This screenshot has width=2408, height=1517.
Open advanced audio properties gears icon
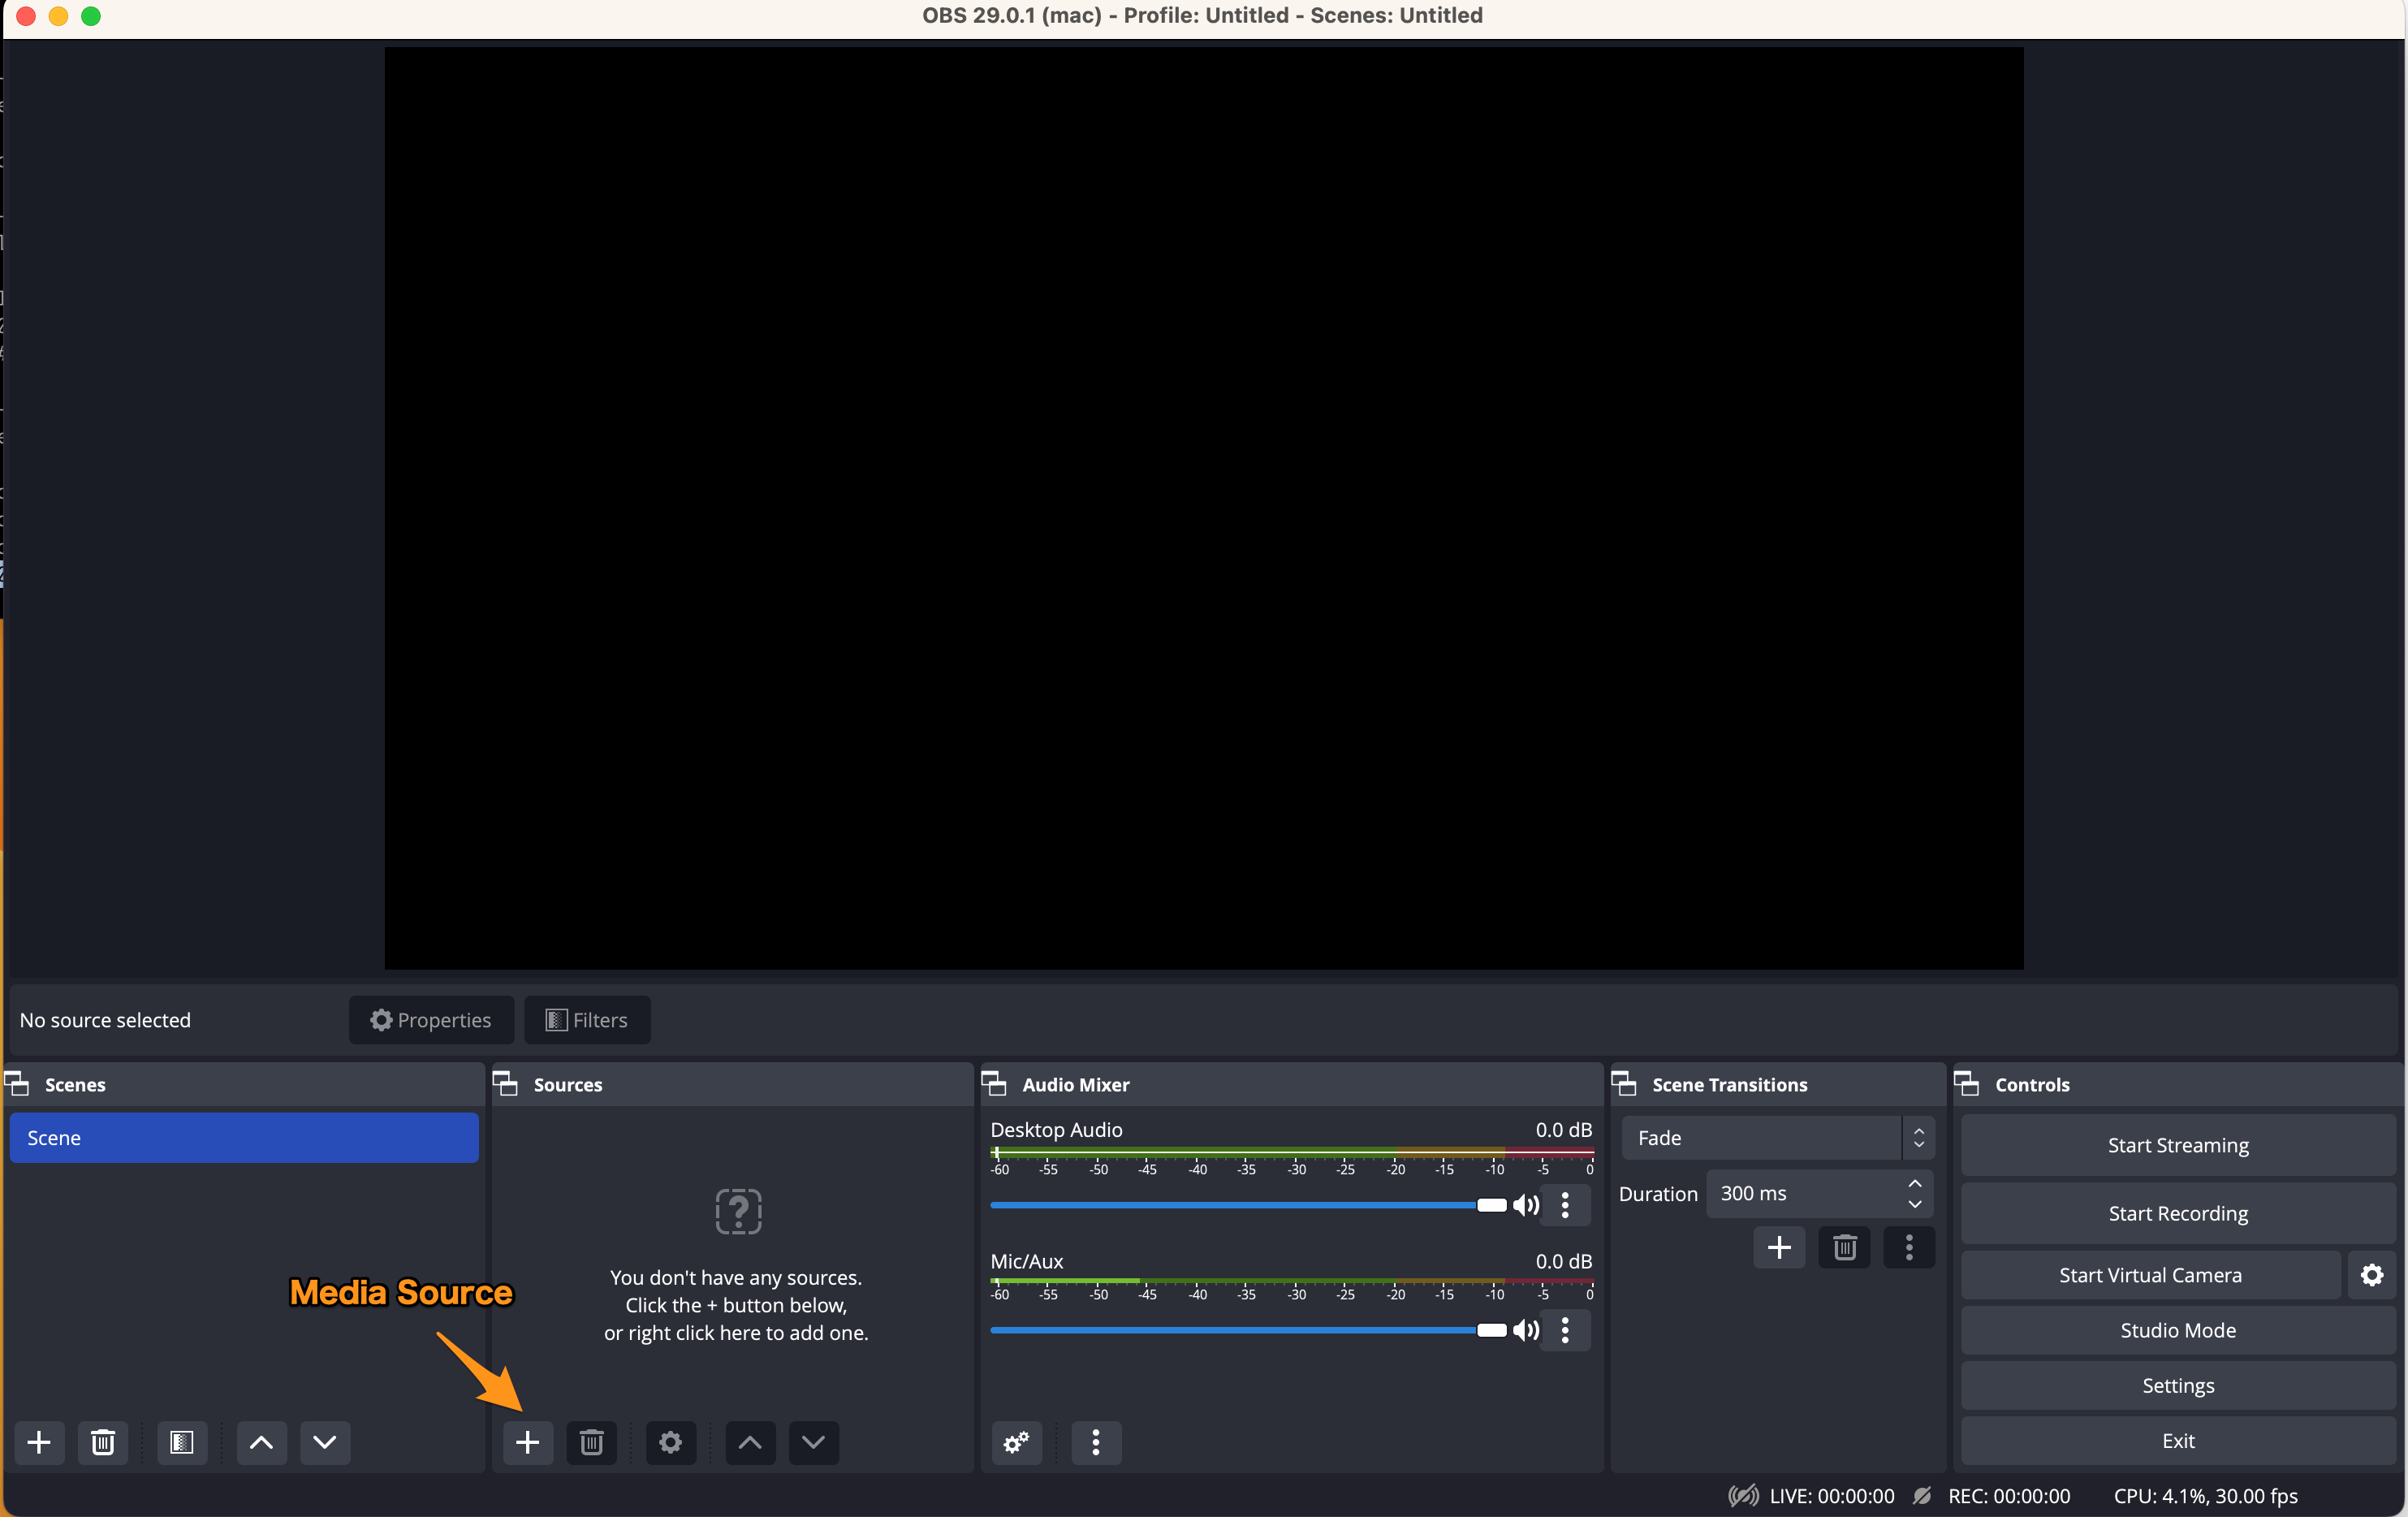[1016, 1442]
